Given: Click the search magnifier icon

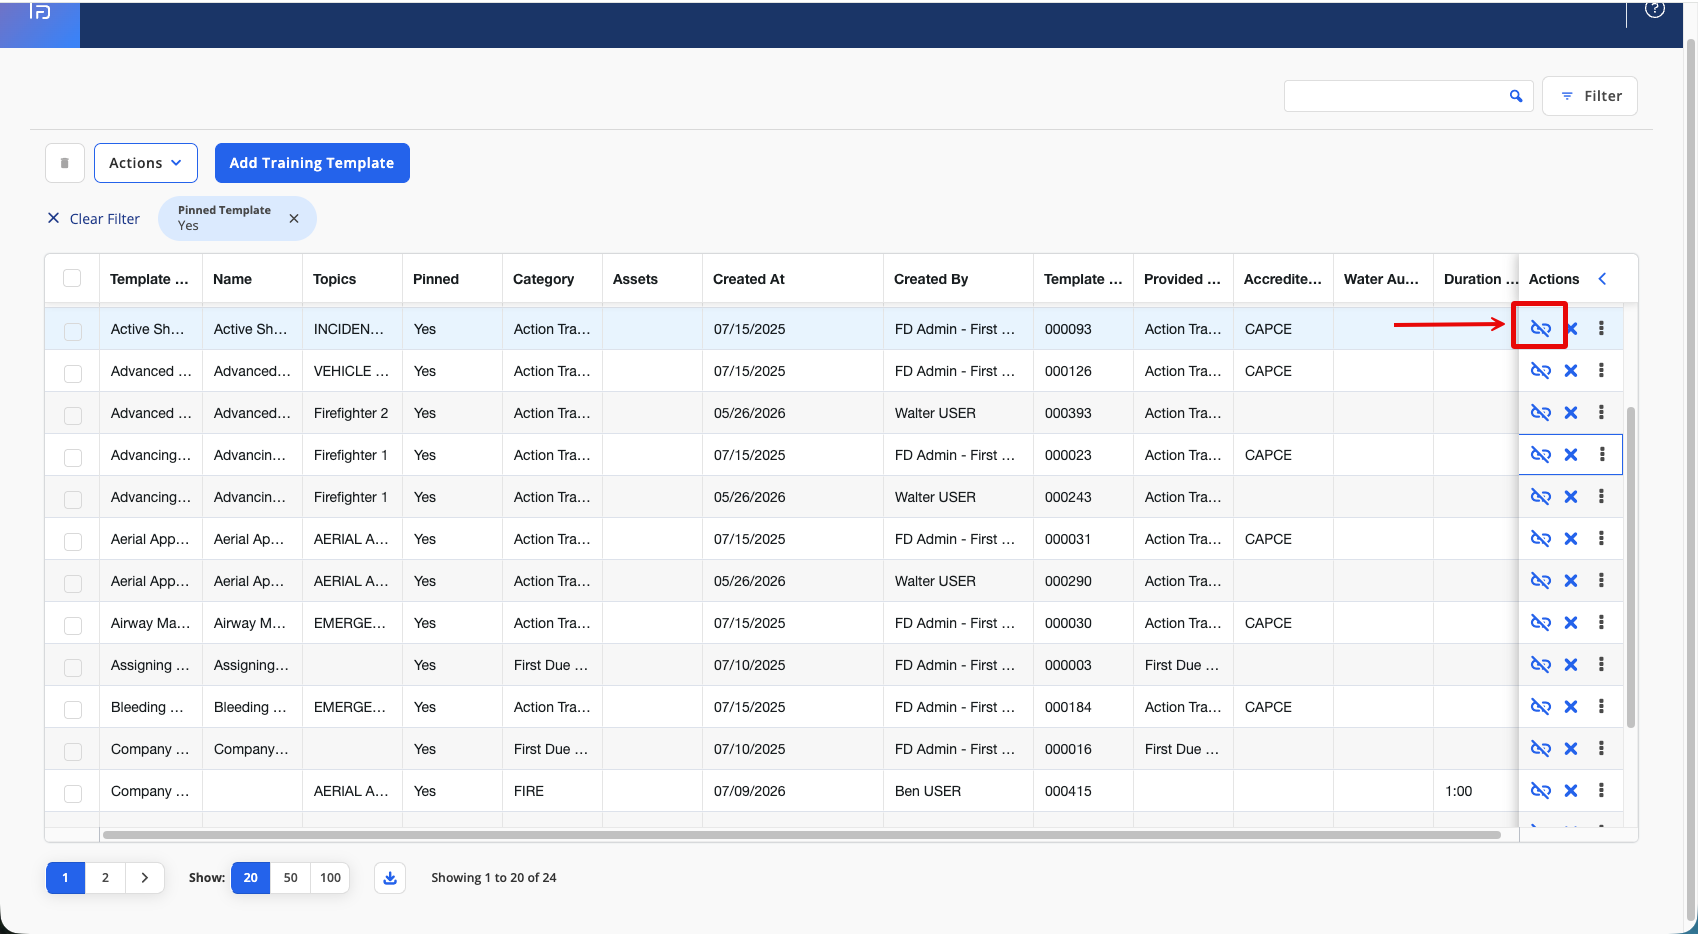Looking at the screenshot, I should [1516, 96].
